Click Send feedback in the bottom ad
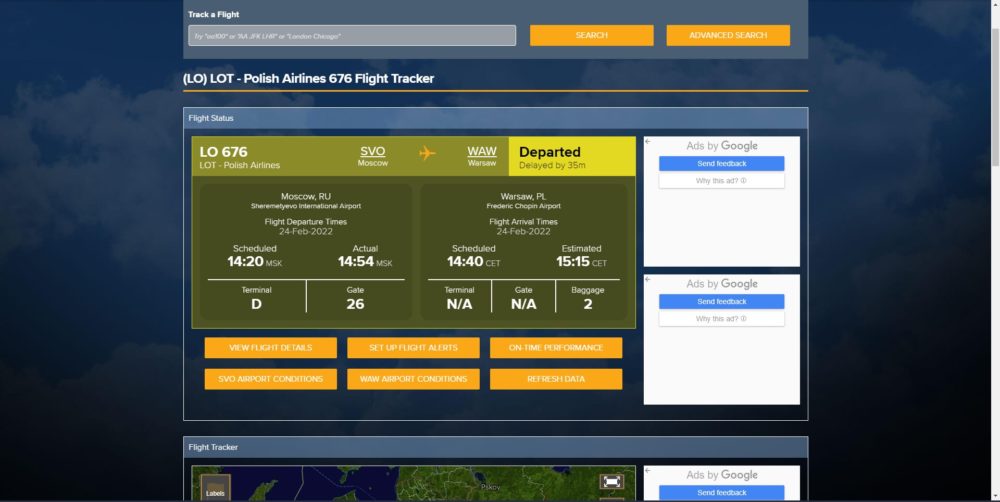This screenshot has width=1000, height=502. coord(722,492)
